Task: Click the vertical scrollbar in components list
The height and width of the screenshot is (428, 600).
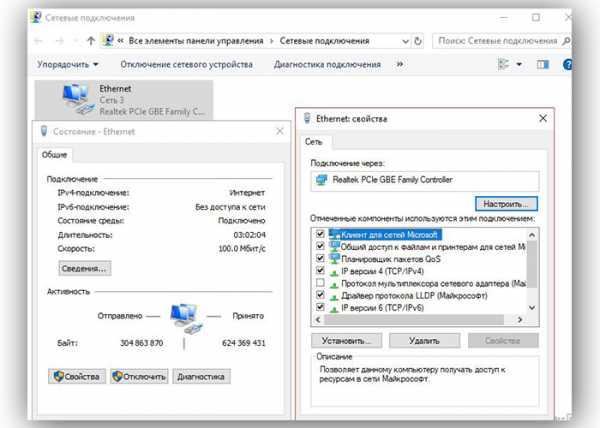Action: pyautogui.click(x=532, y=264)
